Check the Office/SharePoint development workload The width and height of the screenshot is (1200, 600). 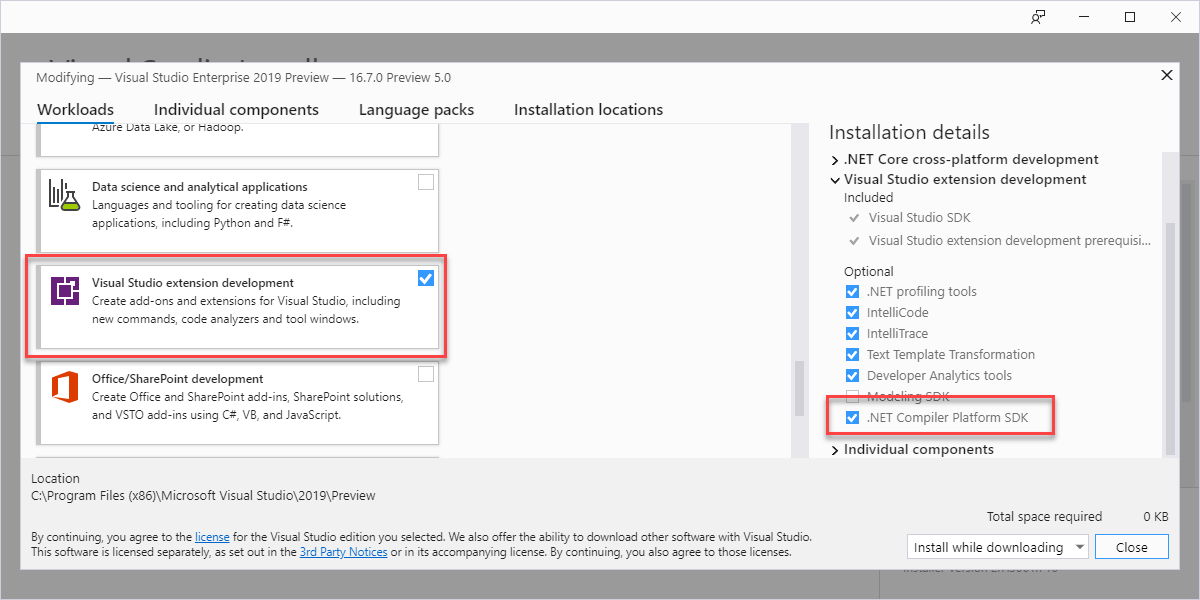(x=426, y=374)
